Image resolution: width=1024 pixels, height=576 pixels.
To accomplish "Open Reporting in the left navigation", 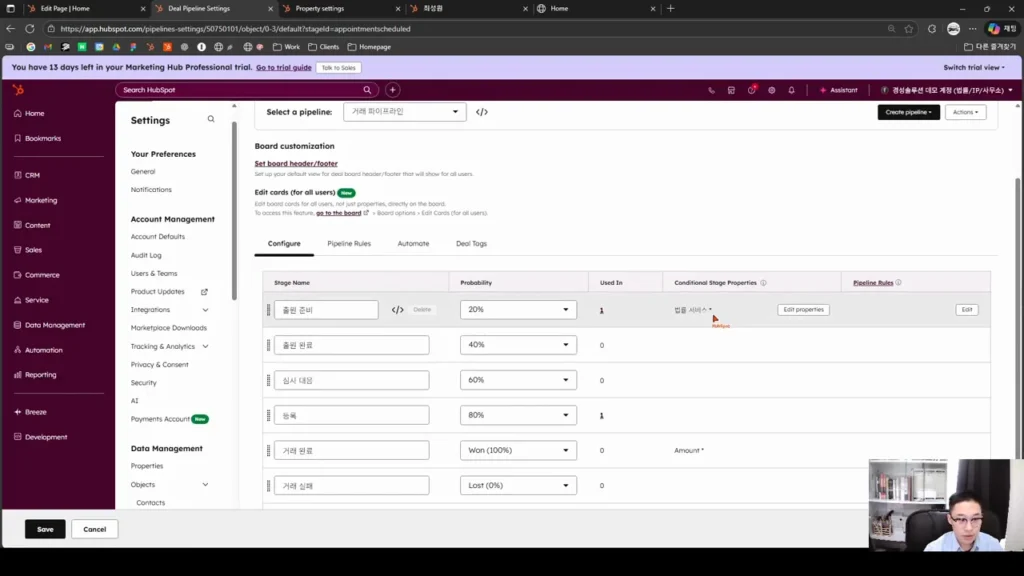I will point(35,375).
